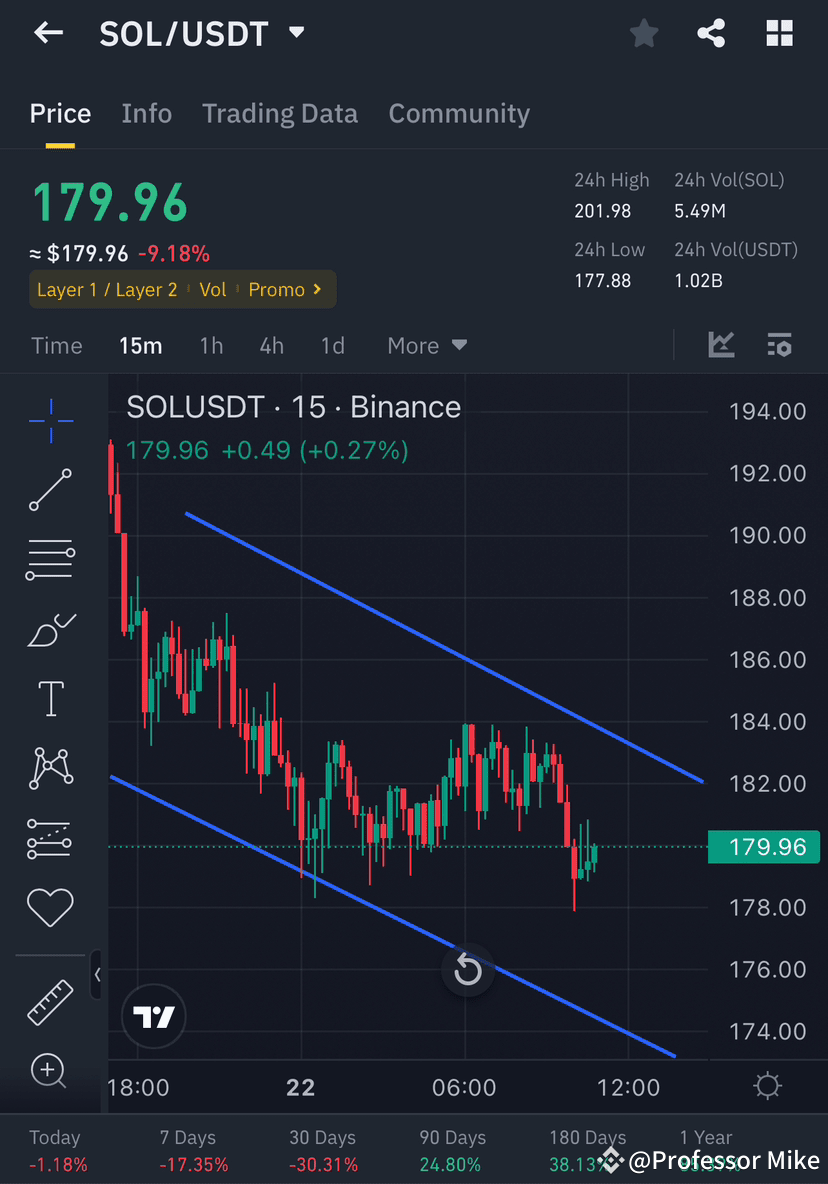The width and height of the screenshot is (828, 1184).
Task: Open the horizontal lines tool
Action: click(50, 559)
